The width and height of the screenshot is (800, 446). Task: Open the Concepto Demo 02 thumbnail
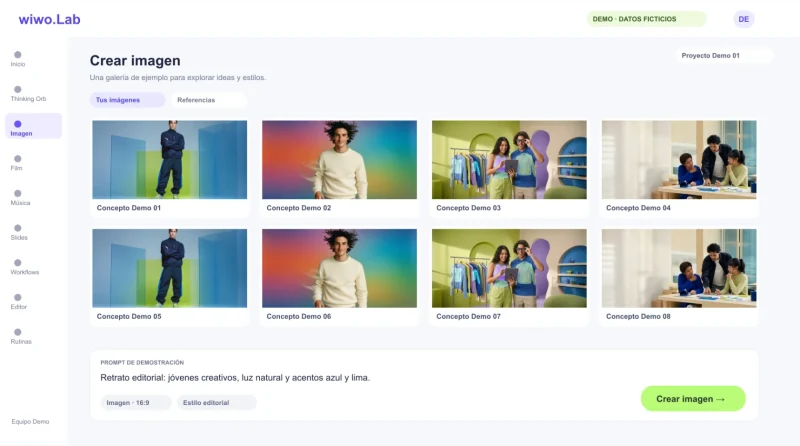[339, 160]
